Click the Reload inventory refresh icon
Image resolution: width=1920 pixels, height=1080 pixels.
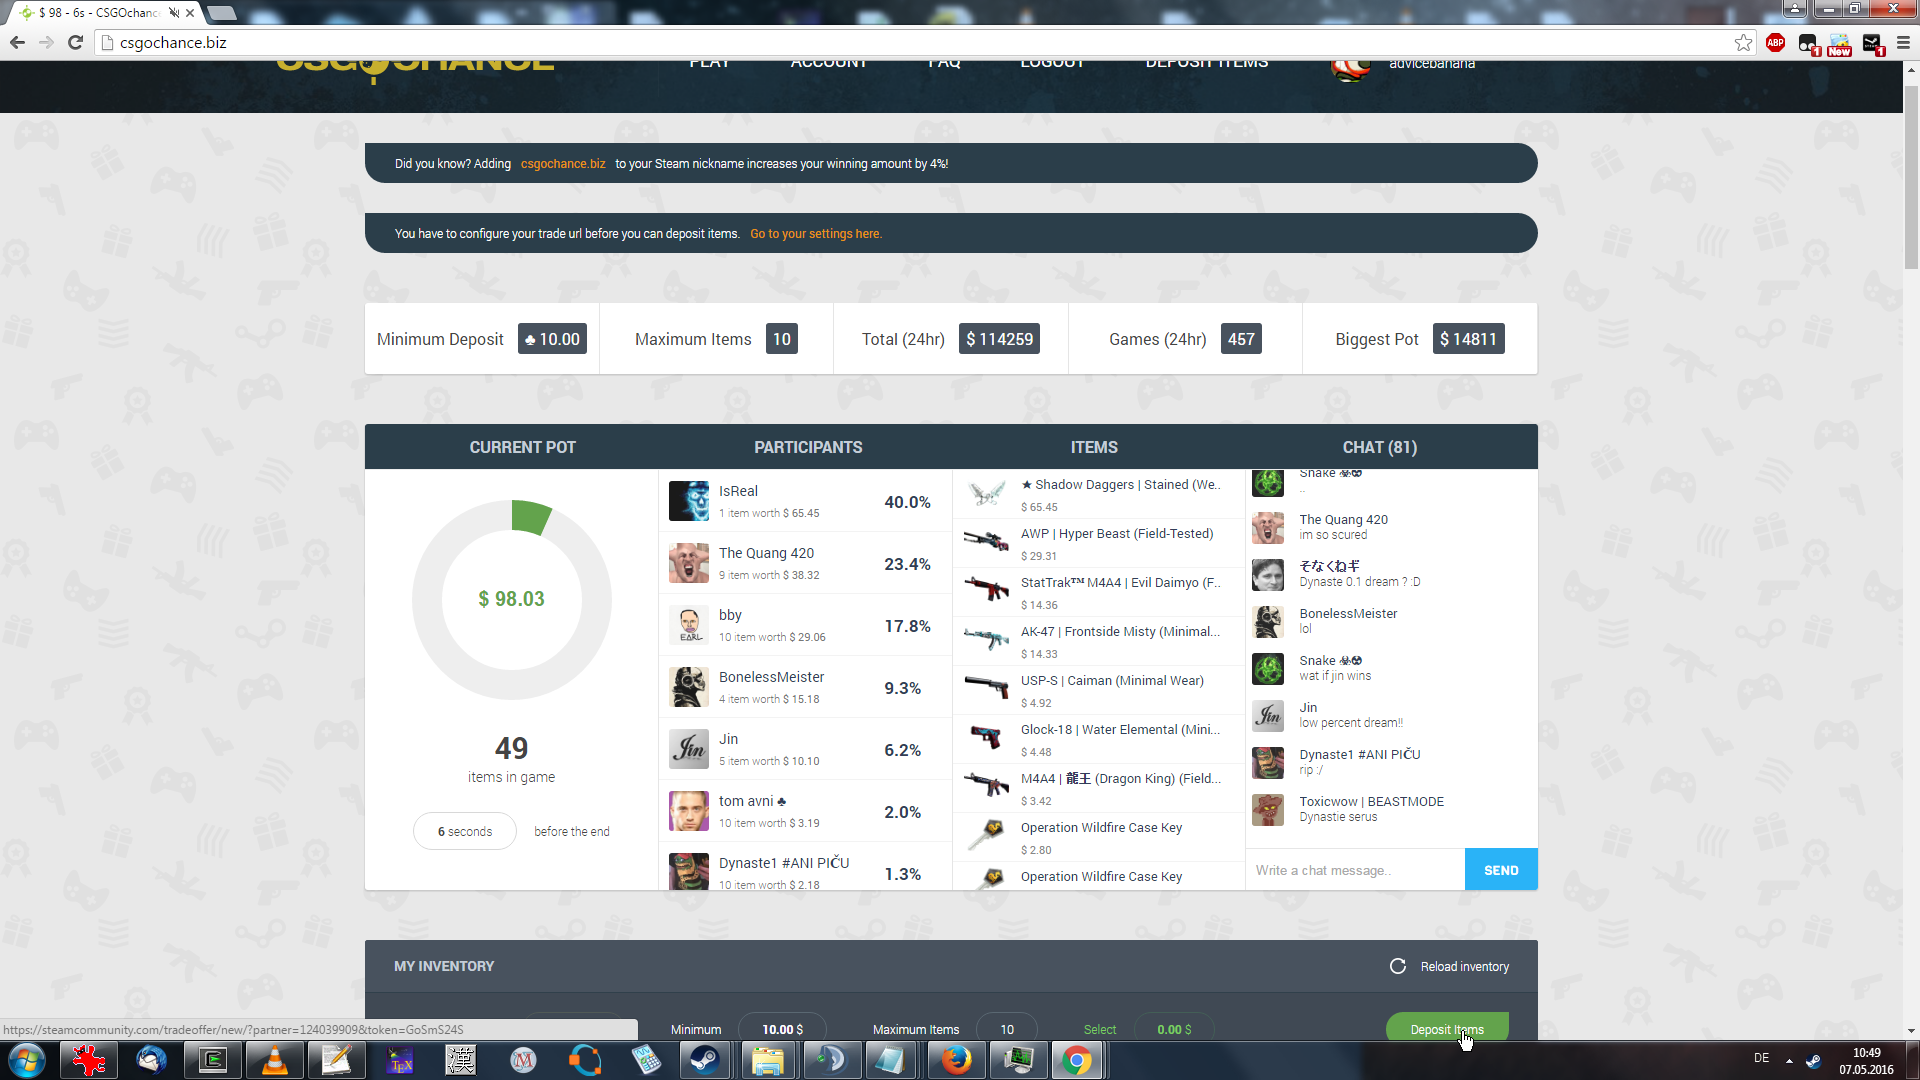tap(1397, 966)
